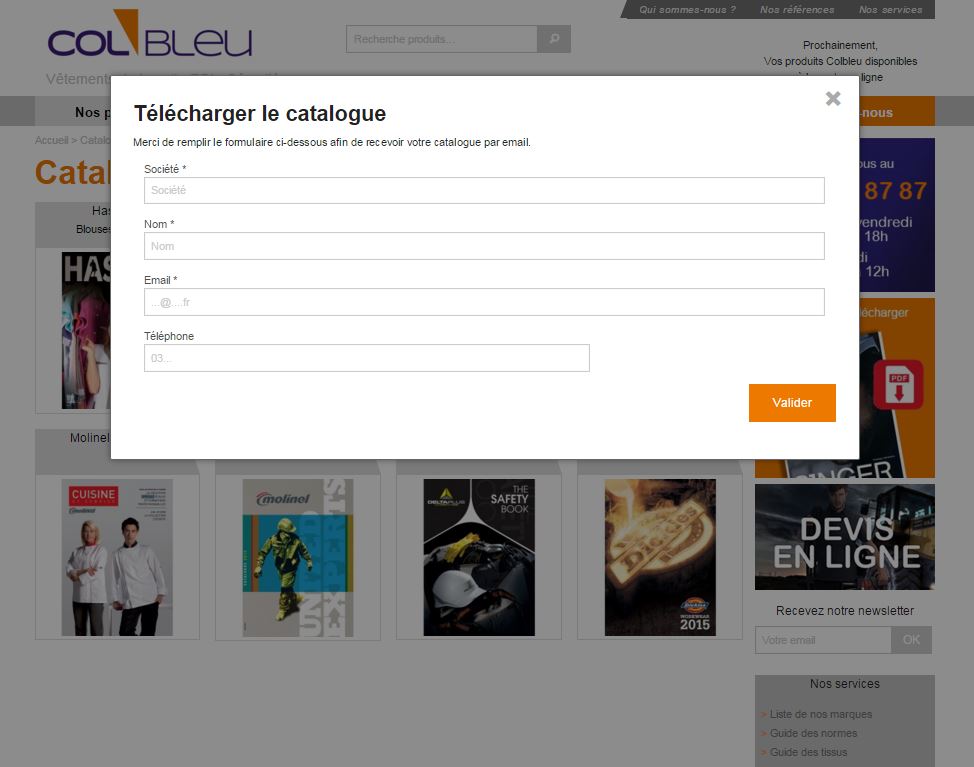
Task: Focus the Société input field
Action: tap(485, 191)
